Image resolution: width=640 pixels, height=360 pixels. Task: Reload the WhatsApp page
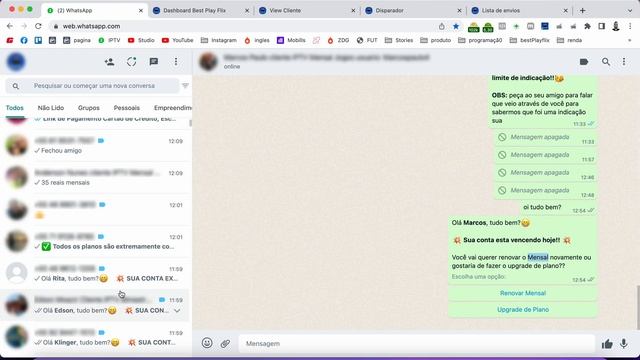(x=38, y=26)
